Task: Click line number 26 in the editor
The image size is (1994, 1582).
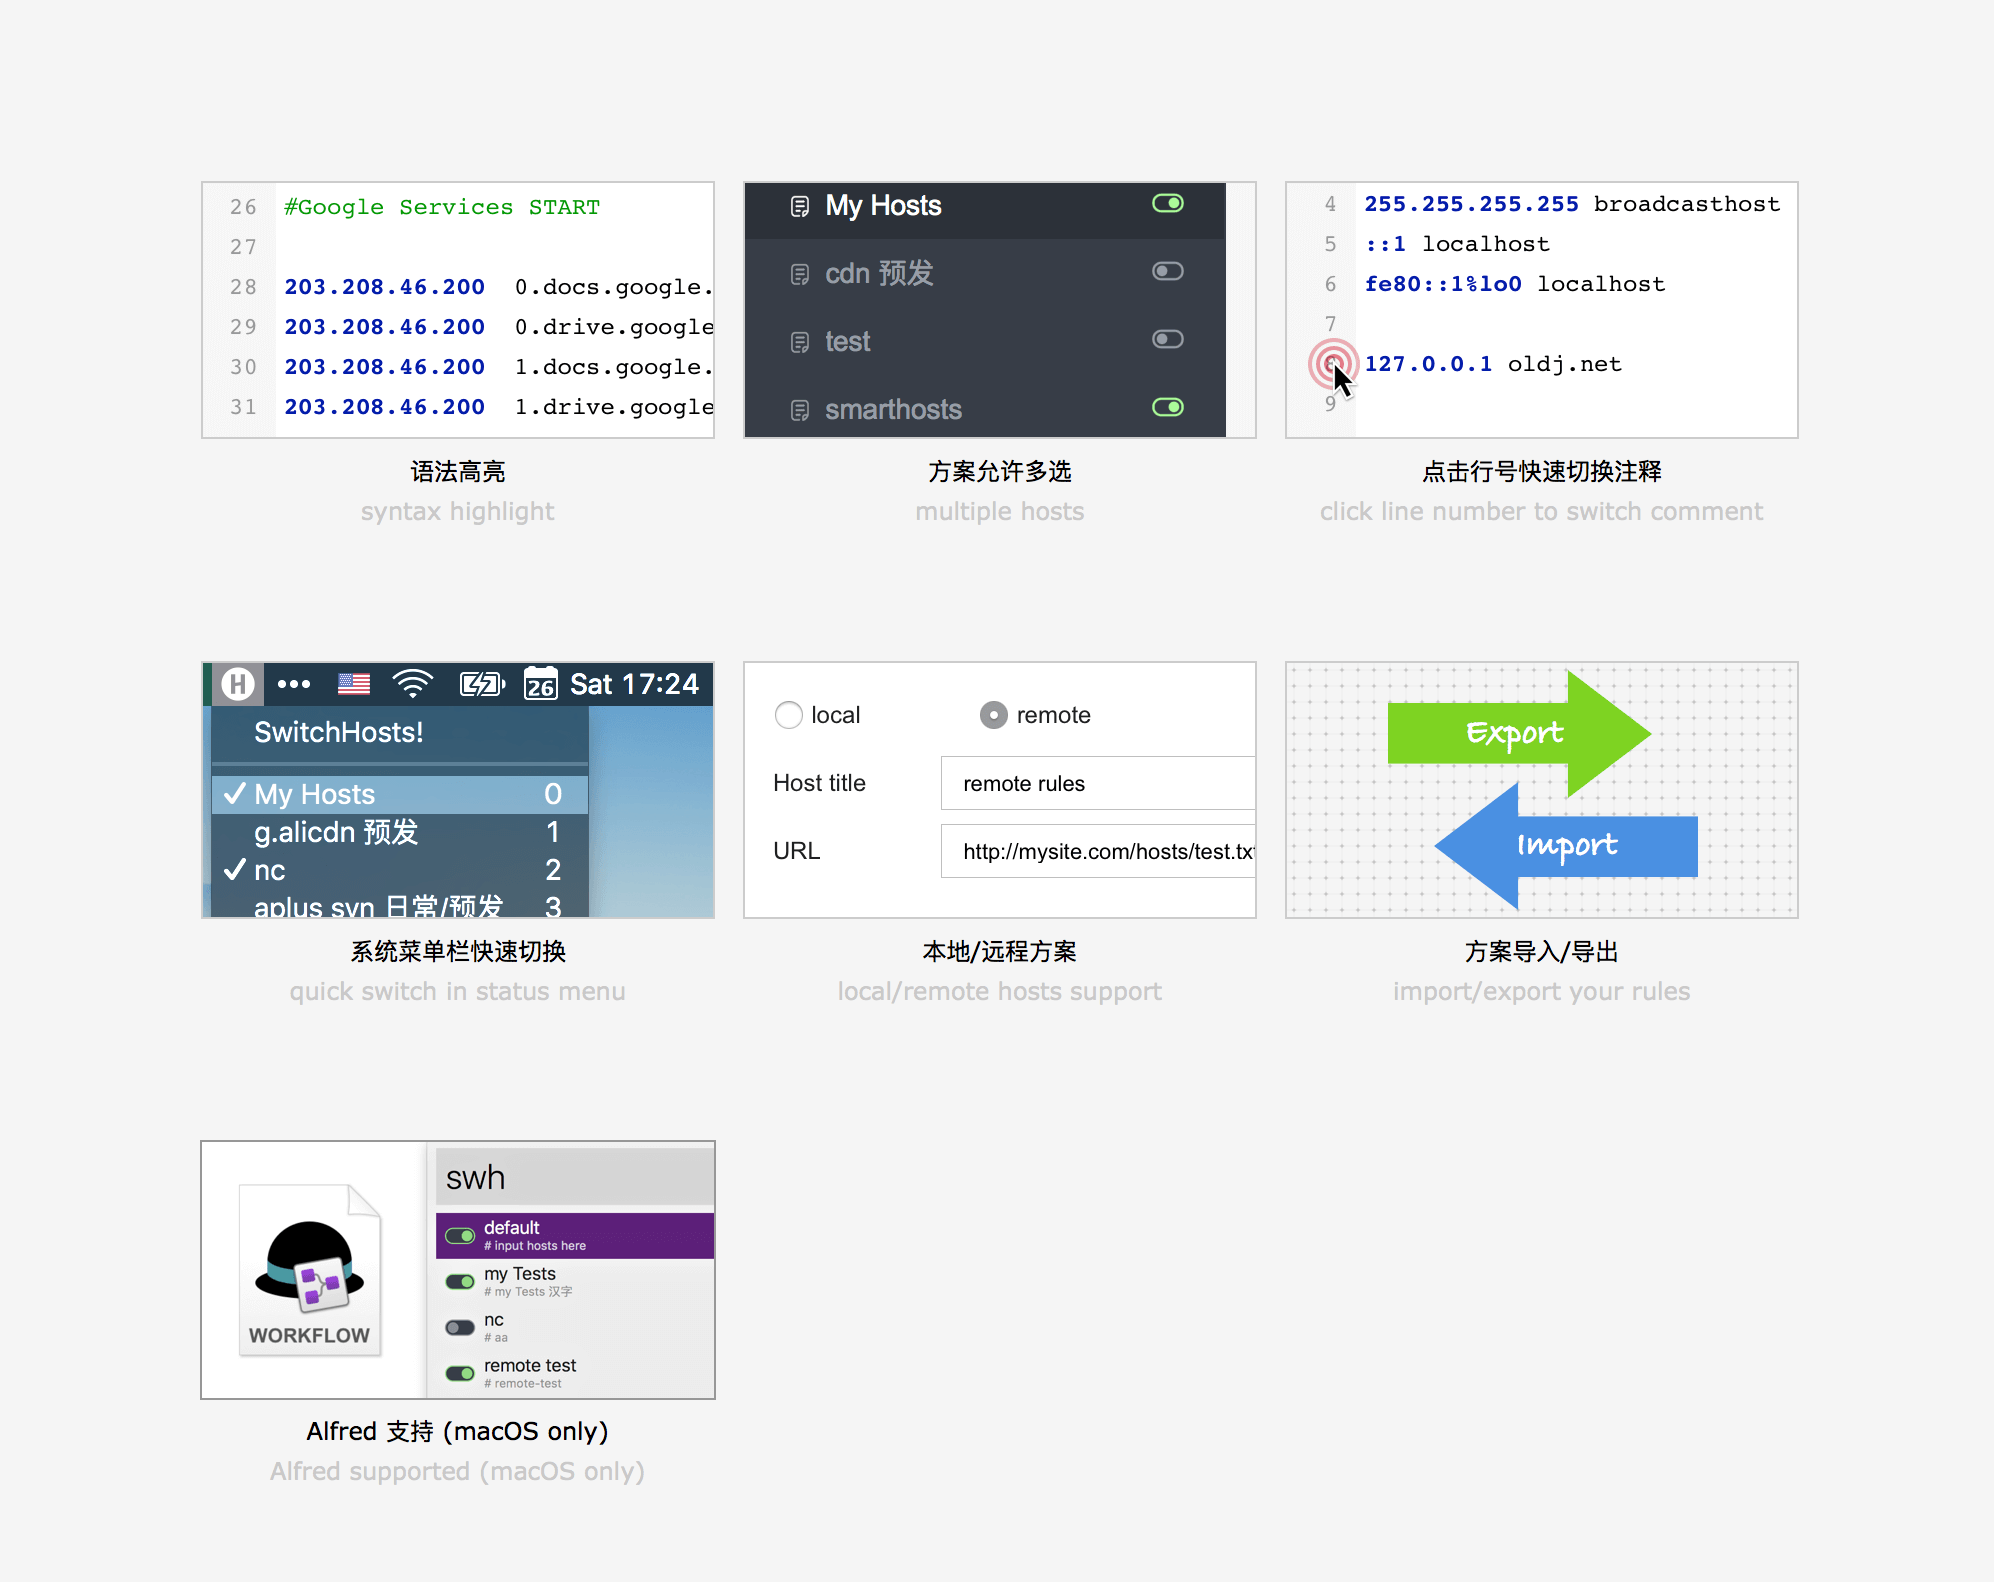Action: tap(243, 207)
